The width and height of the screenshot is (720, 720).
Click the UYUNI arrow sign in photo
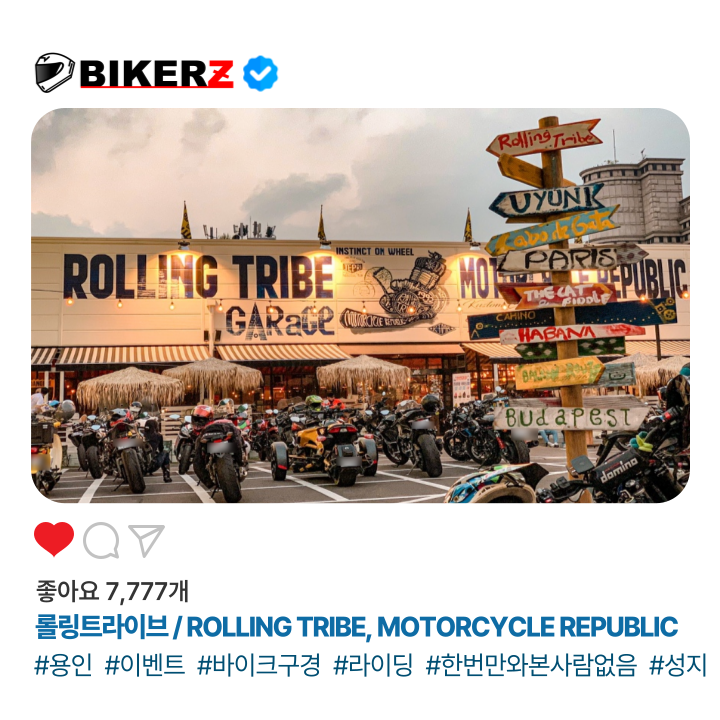coord(547,201)
